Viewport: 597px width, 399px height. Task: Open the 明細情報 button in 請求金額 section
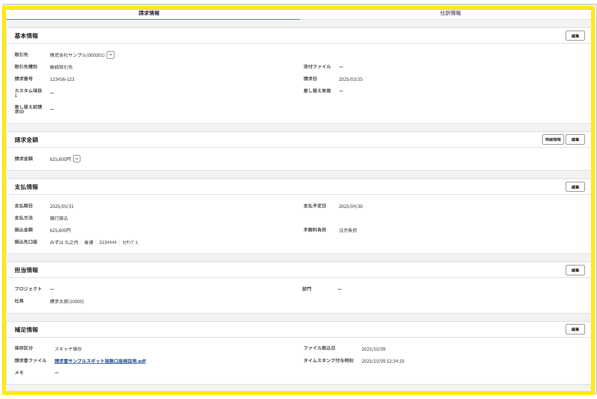[x=552, y=139]
